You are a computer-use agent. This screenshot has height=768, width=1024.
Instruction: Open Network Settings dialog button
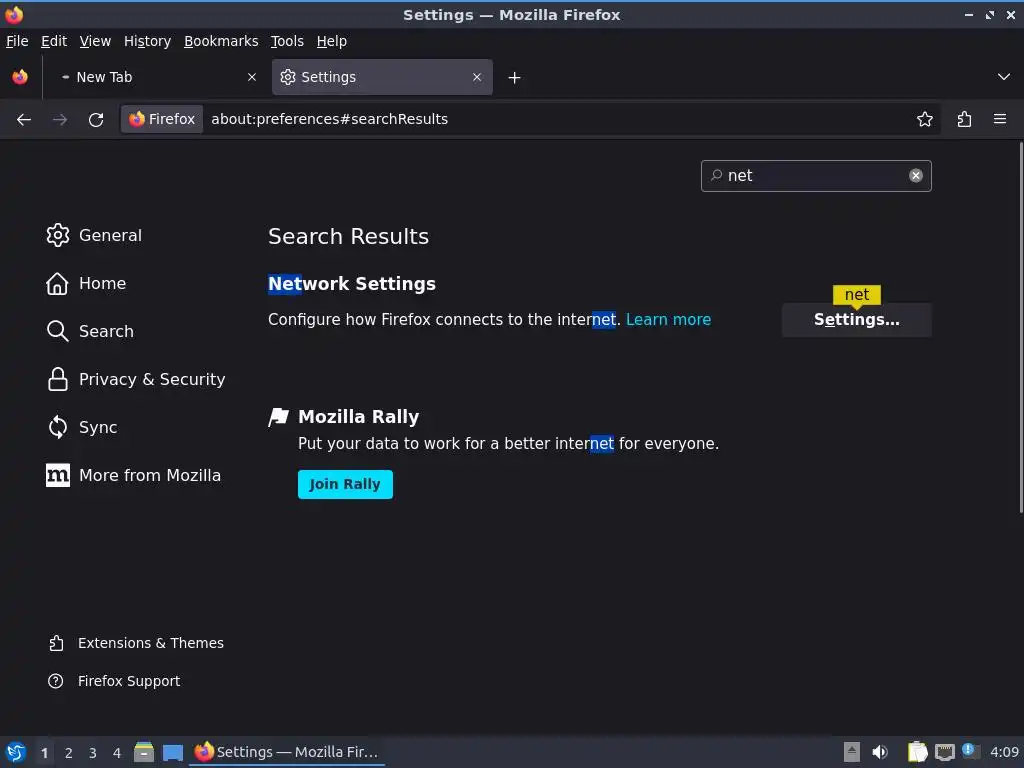coord(856,320)
